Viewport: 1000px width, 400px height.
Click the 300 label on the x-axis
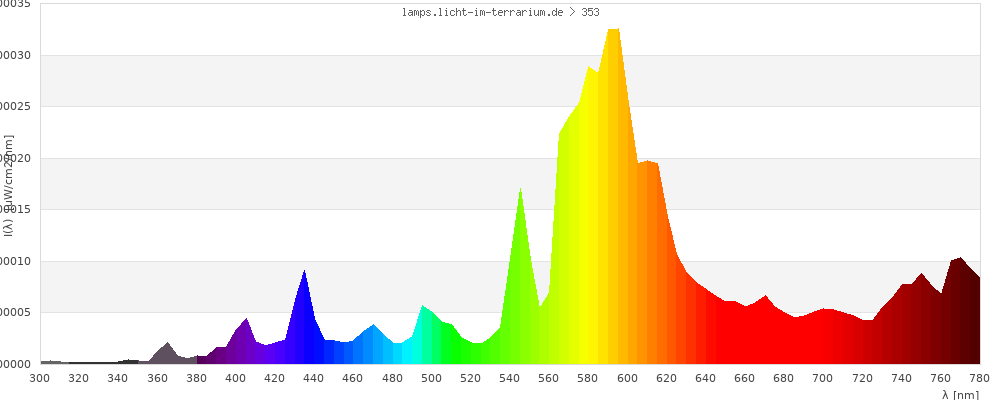click(40, 378)
